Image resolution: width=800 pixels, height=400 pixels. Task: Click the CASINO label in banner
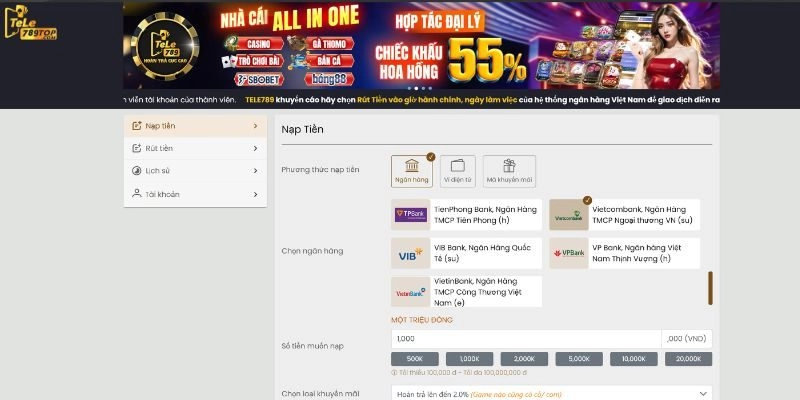pyautogui.click(x=259, y=44)
